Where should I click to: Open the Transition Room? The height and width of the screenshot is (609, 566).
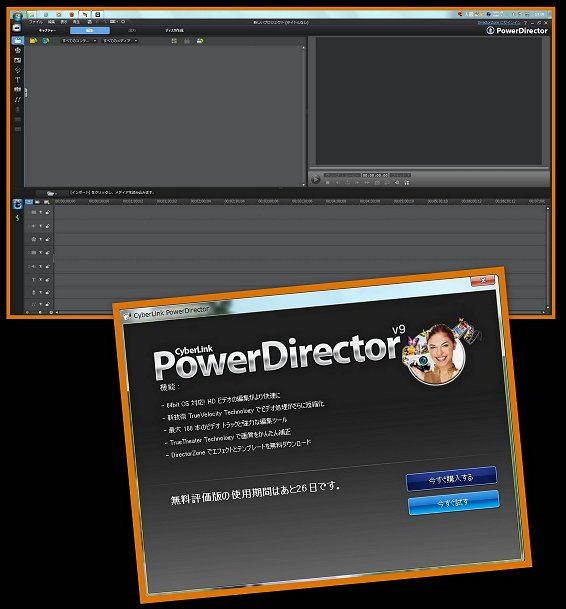(x=17, y=89)
